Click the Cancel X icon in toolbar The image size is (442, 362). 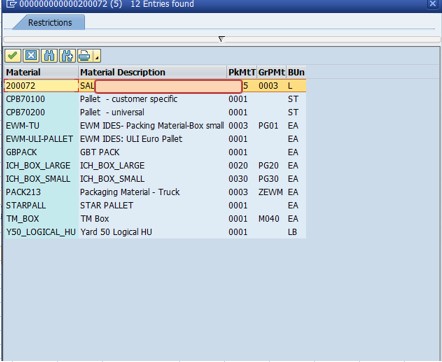[31, 56]
